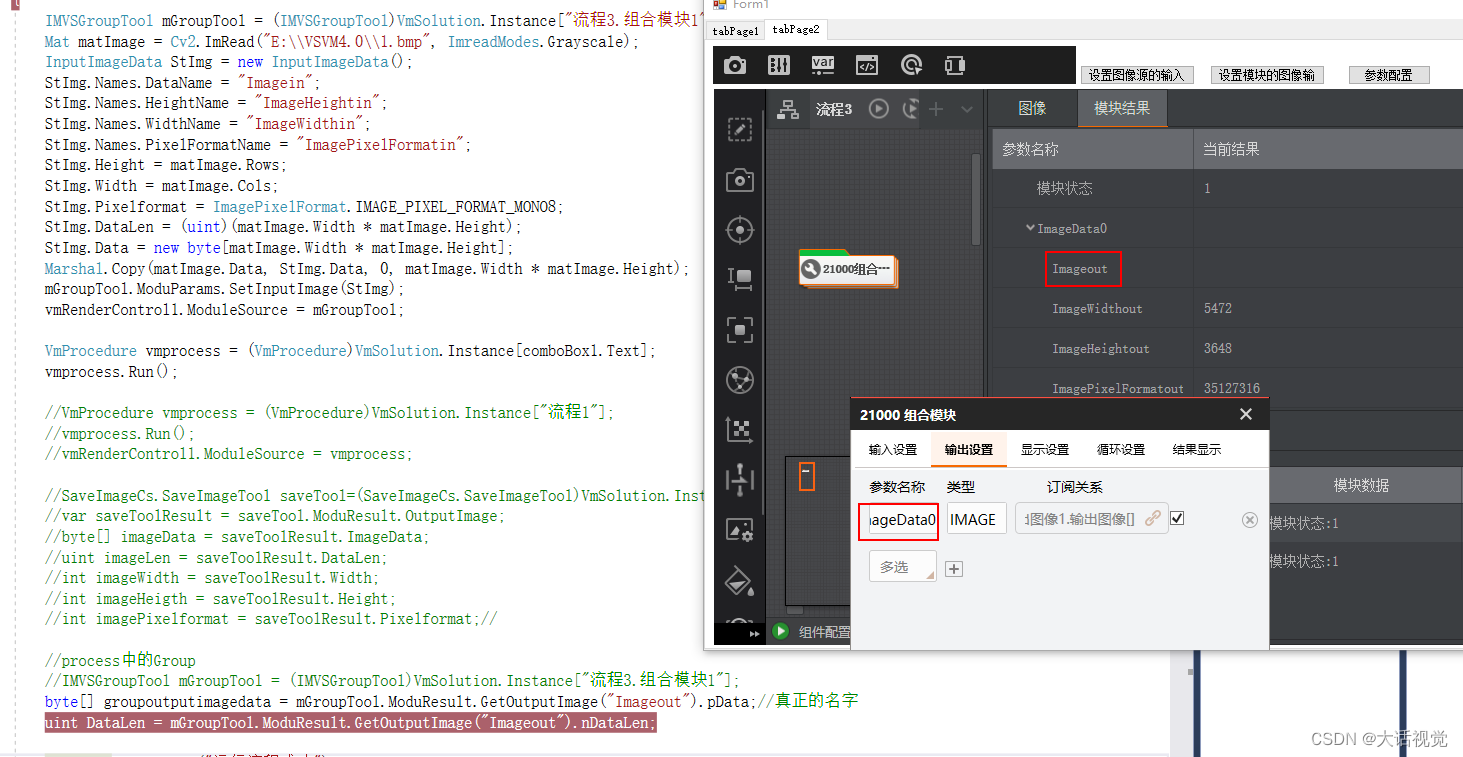Toggle the checkbox next to subscription field
Viewport: 1463px width, 757px height.
(1178, 518)
